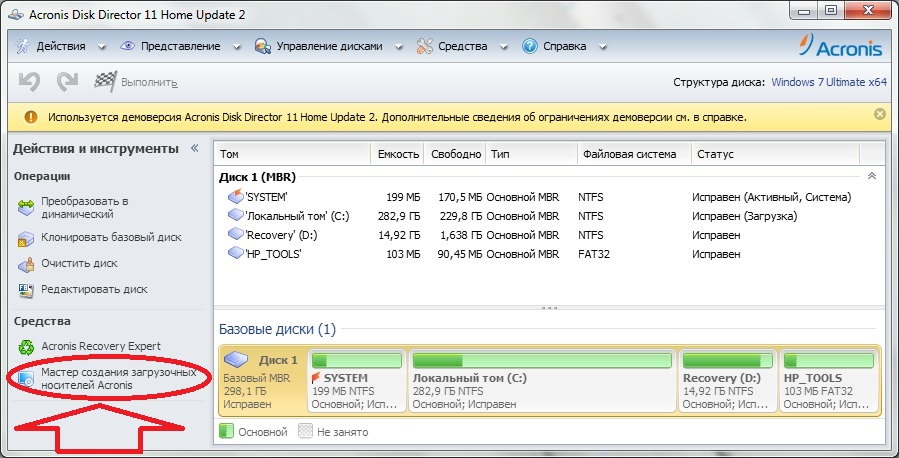The image size is (899, 458).
Task: Select HP_TOOLS partition block
Action: pos(828,381)
